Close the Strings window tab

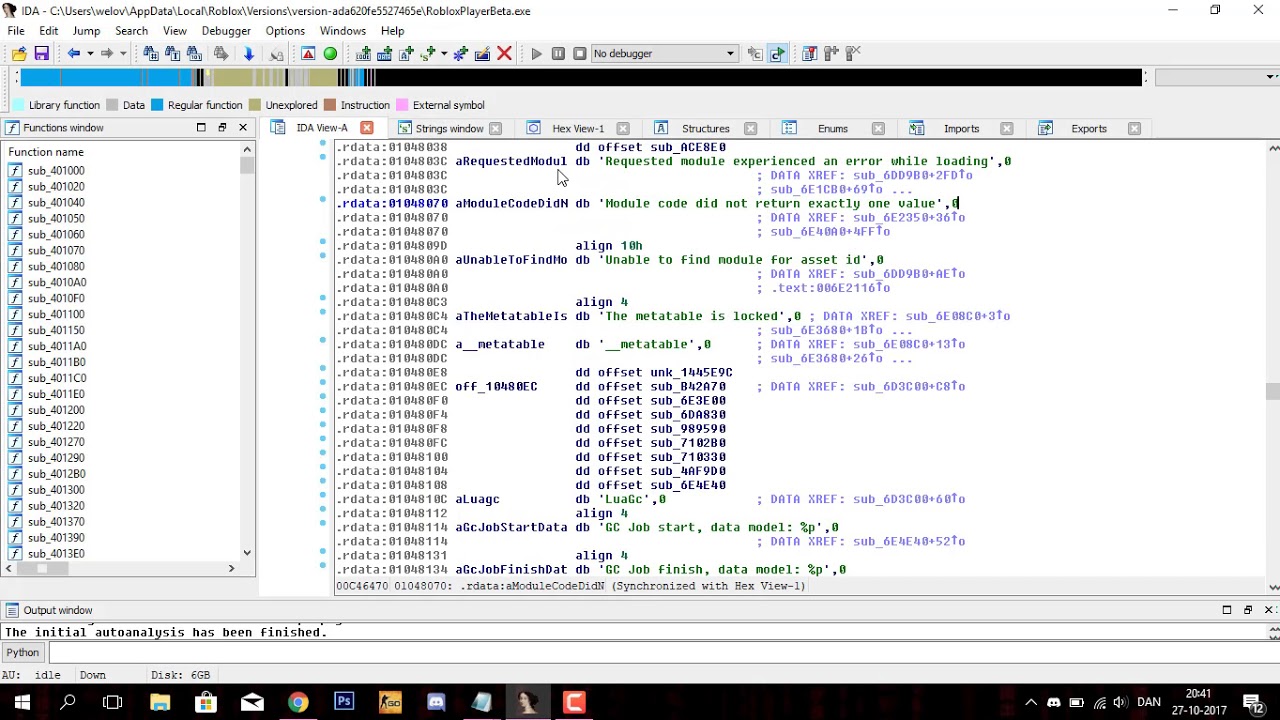(495, 128)
